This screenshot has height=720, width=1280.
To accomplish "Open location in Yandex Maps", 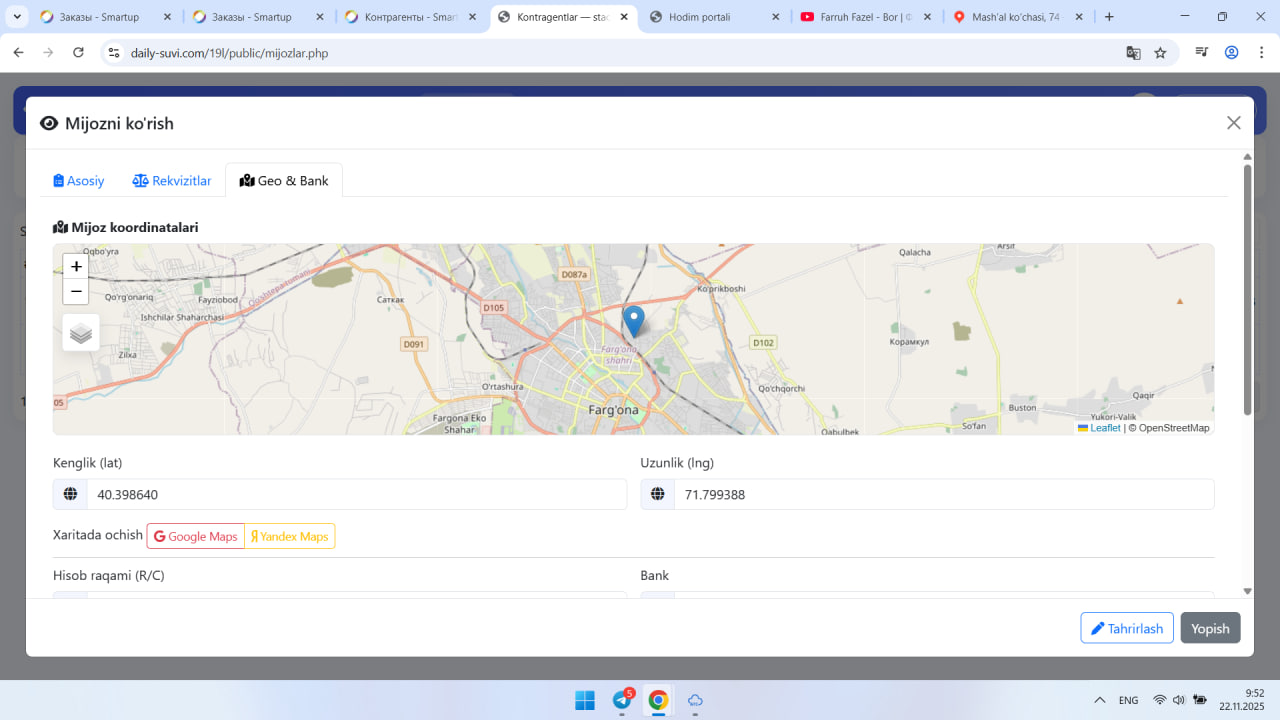I will coord(289,536).
